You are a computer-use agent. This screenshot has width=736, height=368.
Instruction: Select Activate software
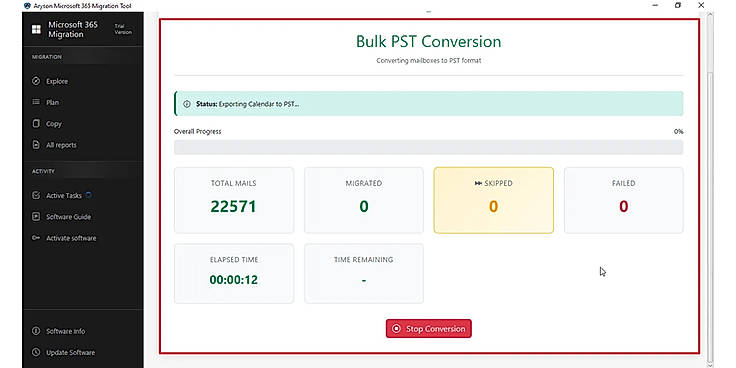click(71, 238)
